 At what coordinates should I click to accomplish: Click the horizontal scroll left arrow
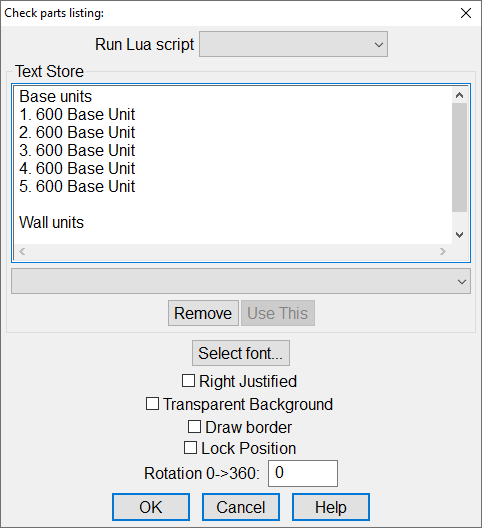[x=22, y=252]
